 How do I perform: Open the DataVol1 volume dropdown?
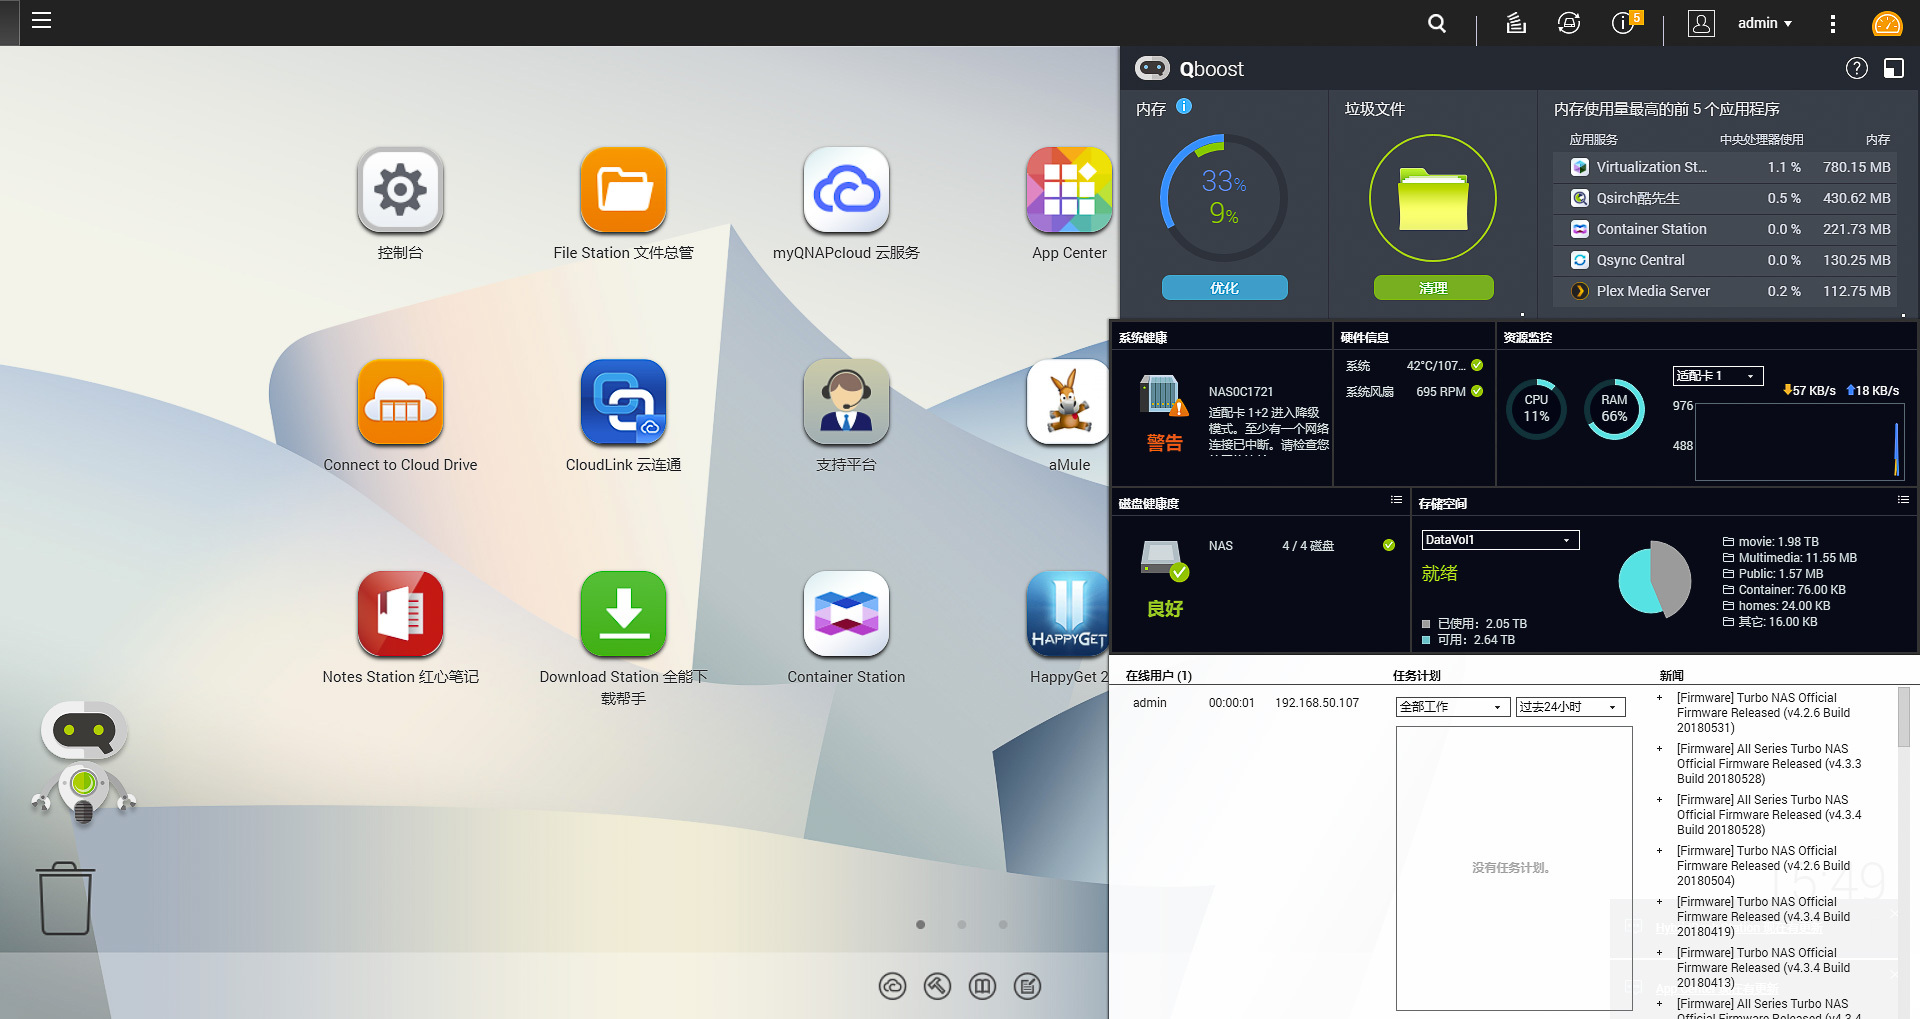[x=1500, y=540]
